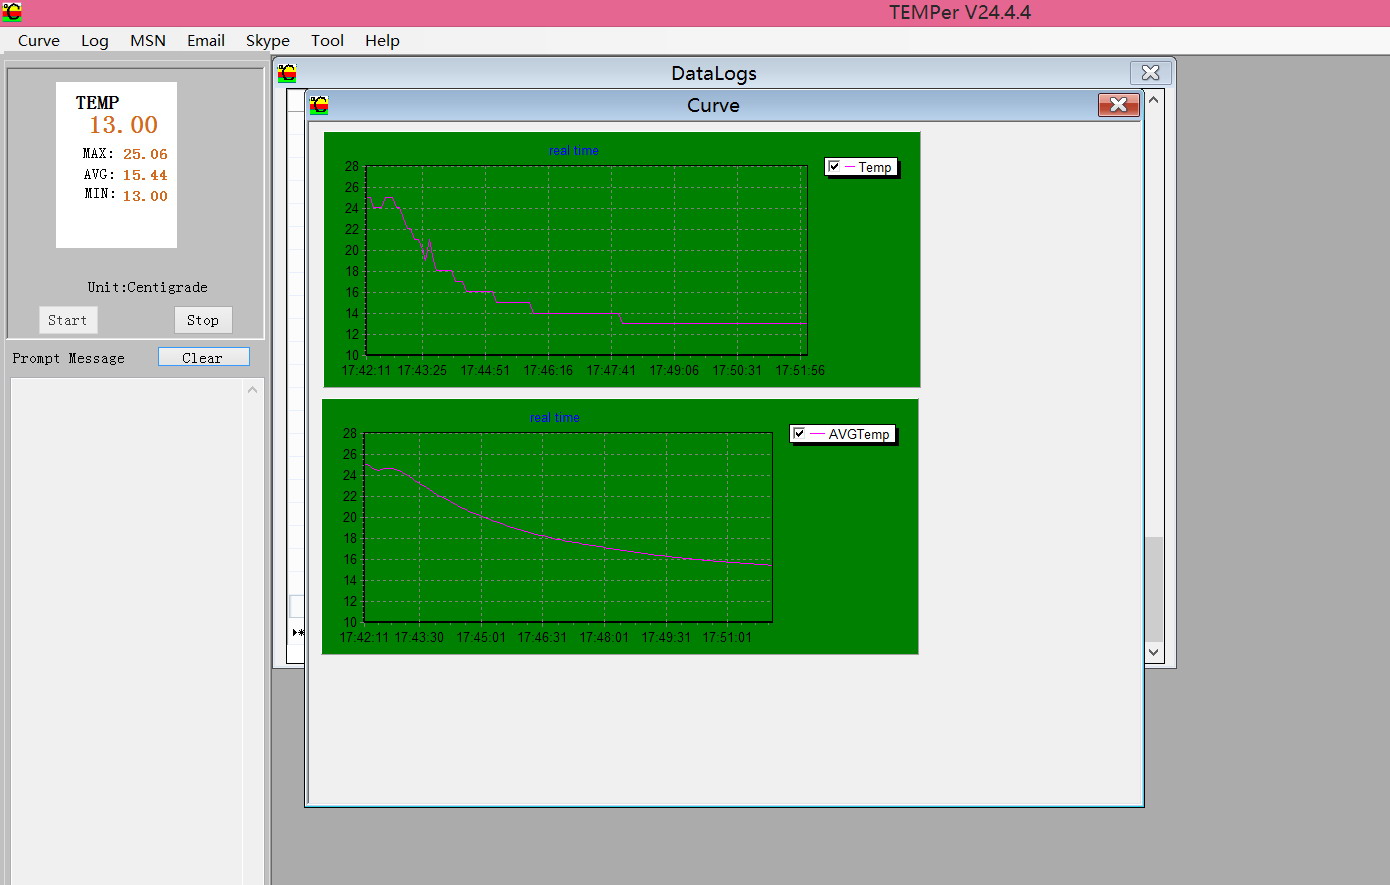Toggle the AVGTemp series checkbox

(x=799, y=434)
